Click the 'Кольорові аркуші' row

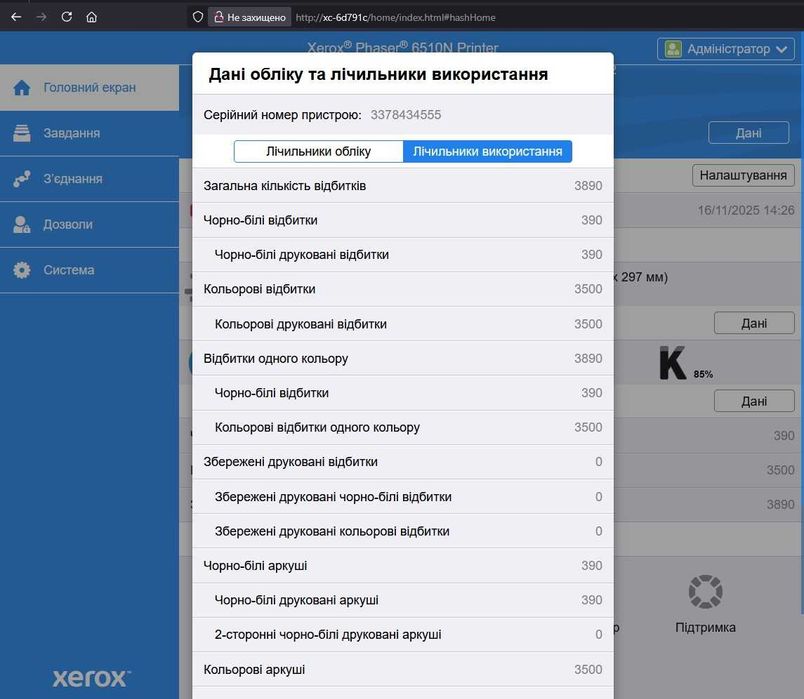[x=403, y=670]
